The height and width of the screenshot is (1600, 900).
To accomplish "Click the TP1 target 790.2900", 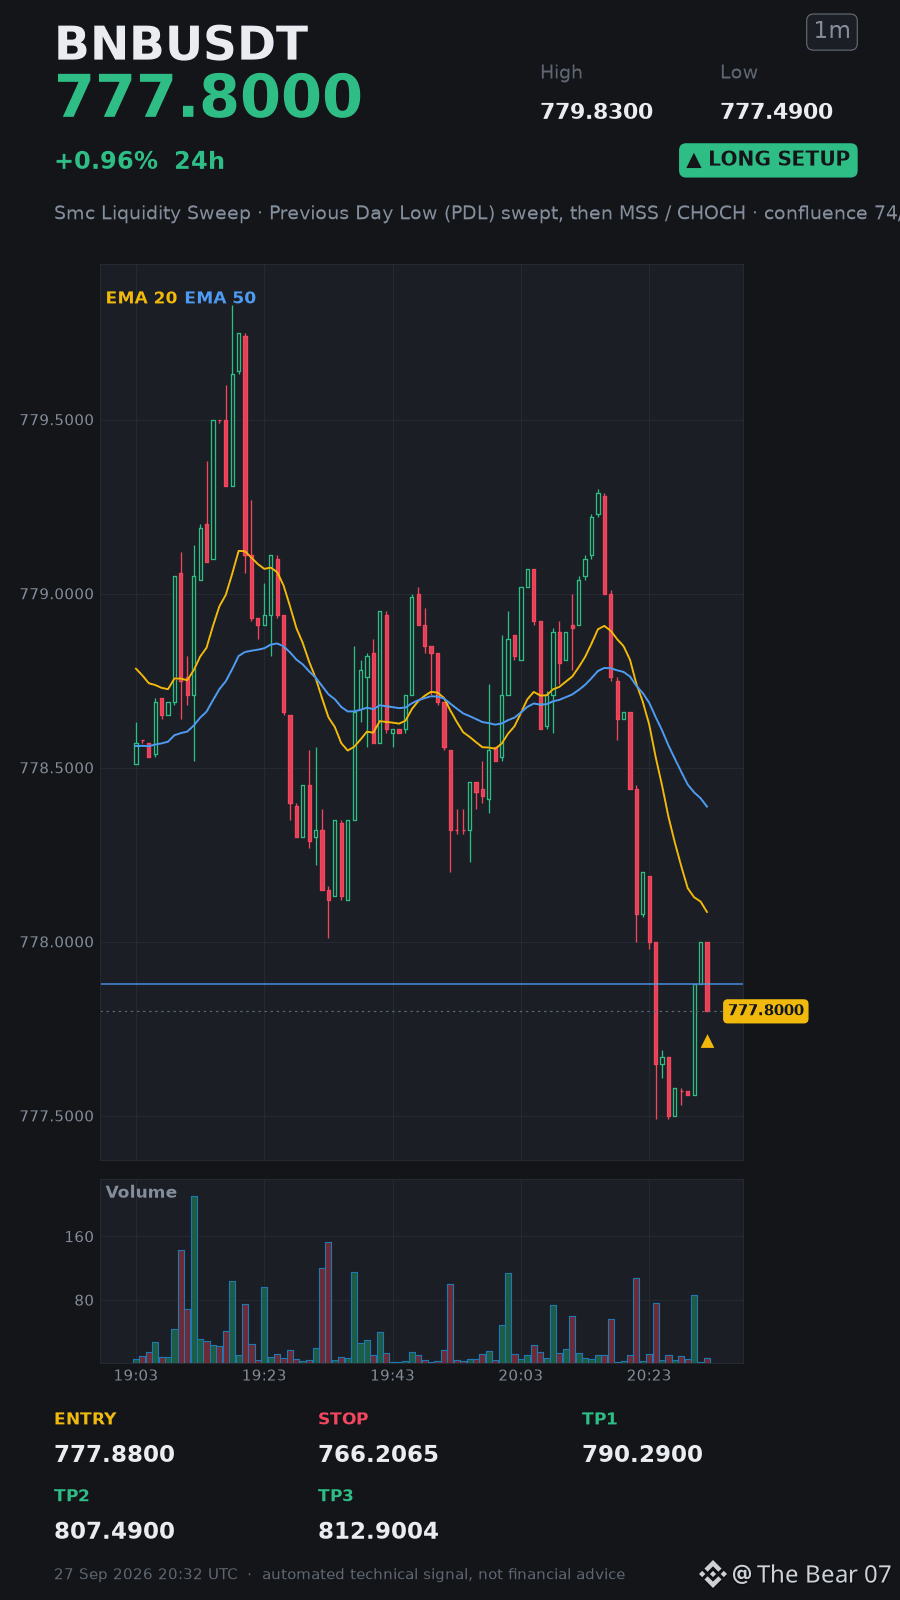I will 642,1454.
